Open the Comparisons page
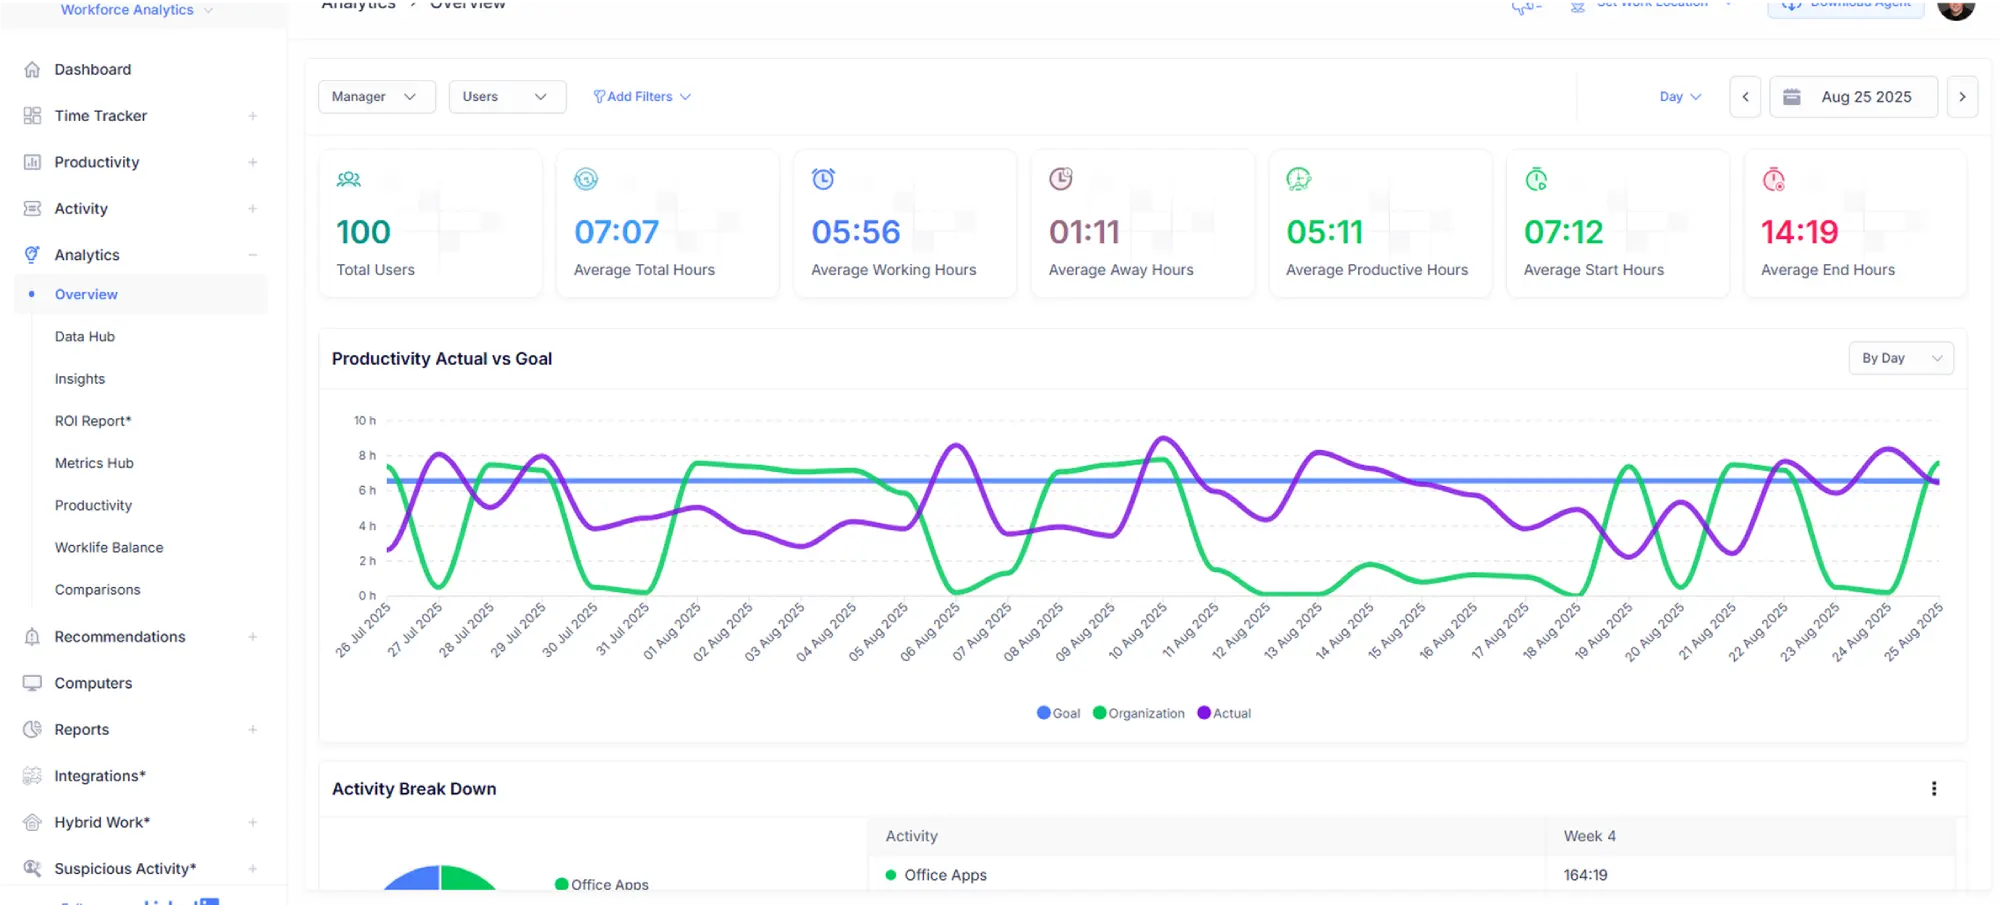The image size is (2000, 905). click(98, 590)
